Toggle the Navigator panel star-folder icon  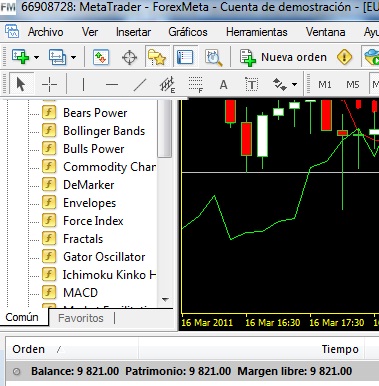click(x=157, y=57)
